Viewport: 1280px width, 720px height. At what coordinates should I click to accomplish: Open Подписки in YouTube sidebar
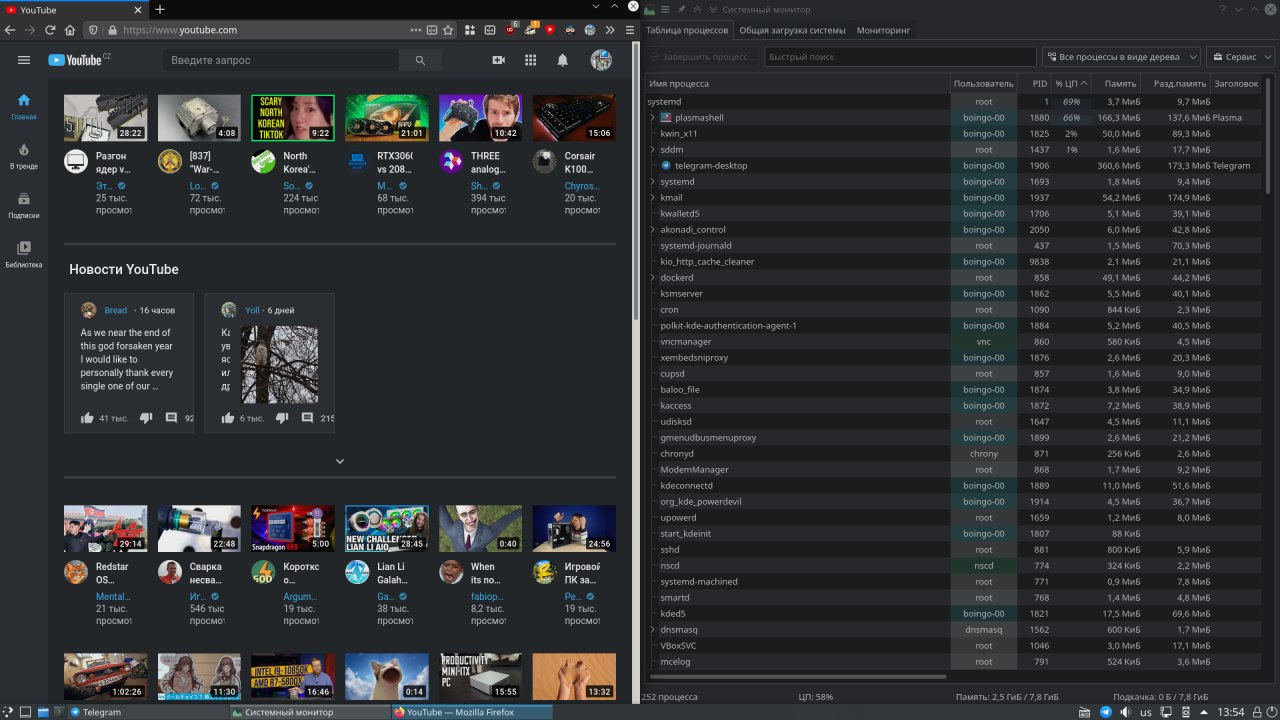24,206
